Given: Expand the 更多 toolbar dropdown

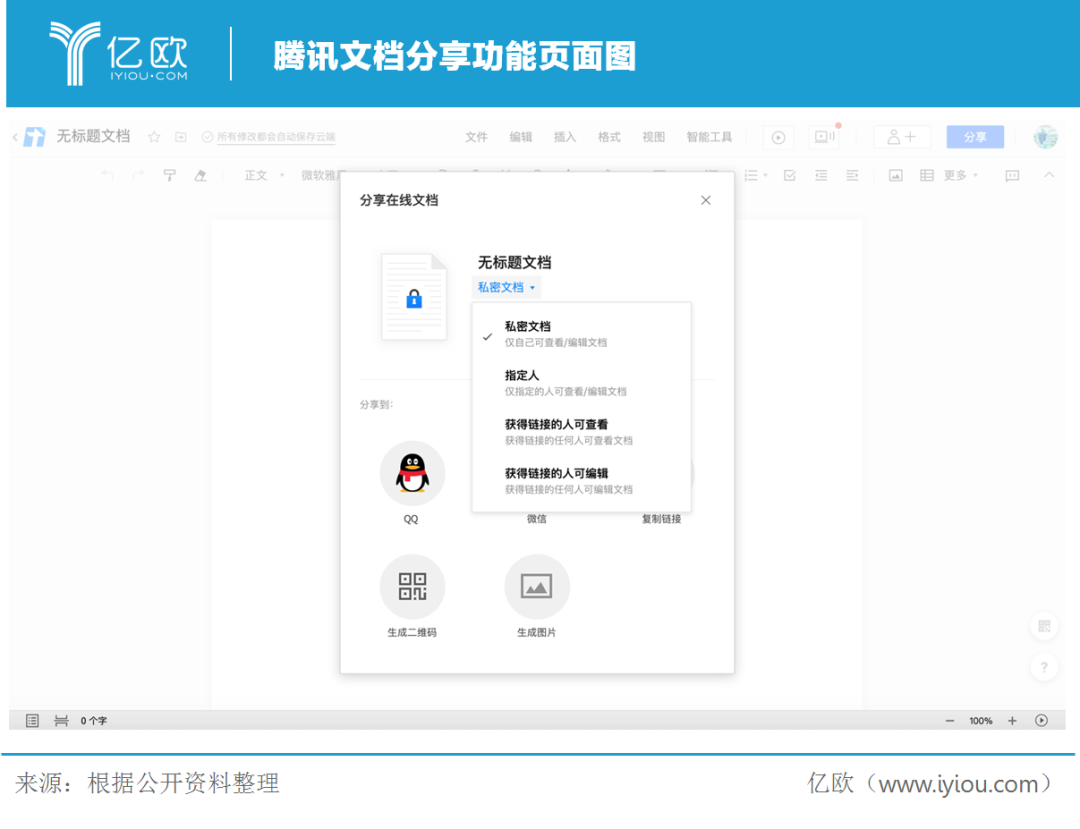Looking at the screenshot, I should [960, 176].
